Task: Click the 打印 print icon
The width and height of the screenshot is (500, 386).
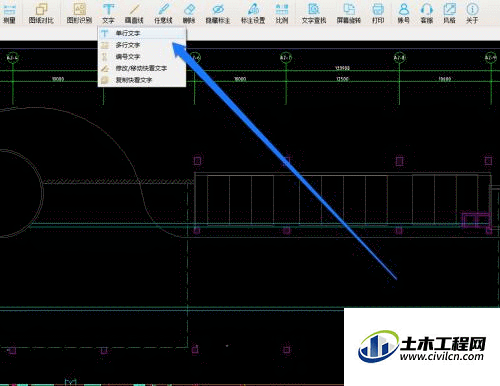Action: click(x=378, y=13)
